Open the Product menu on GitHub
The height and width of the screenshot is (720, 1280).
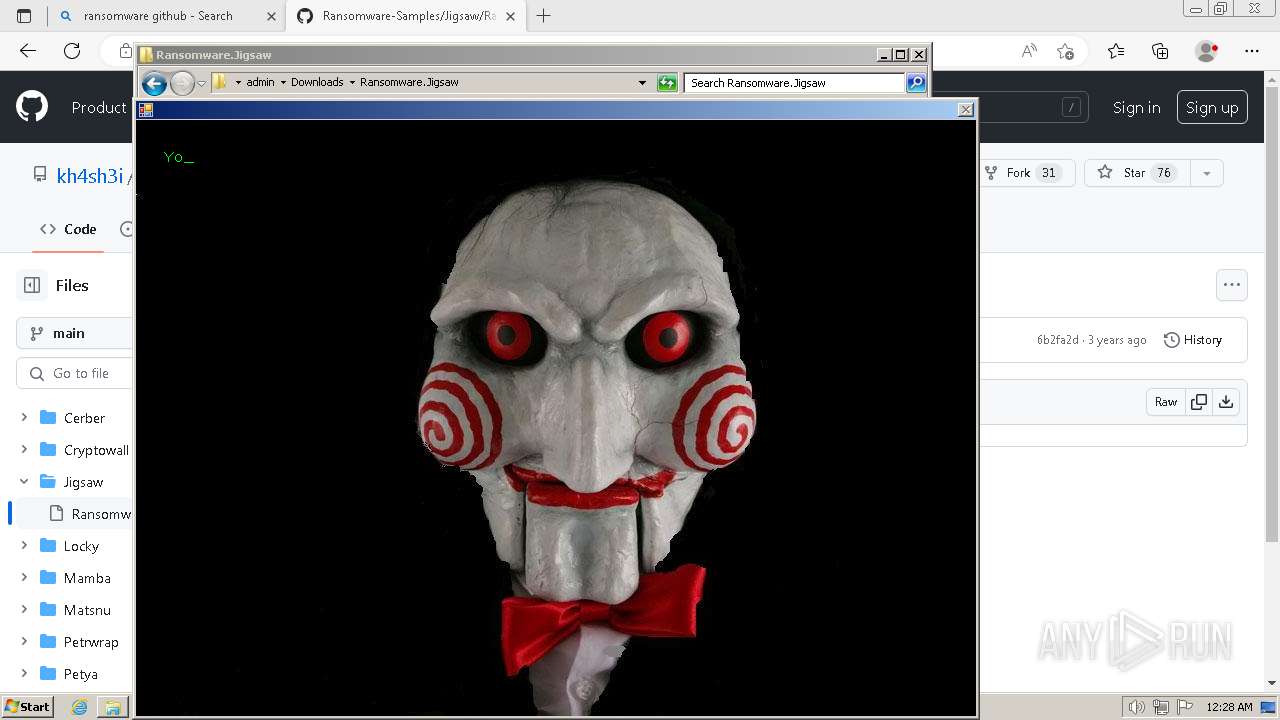click(x=99, y=107)
